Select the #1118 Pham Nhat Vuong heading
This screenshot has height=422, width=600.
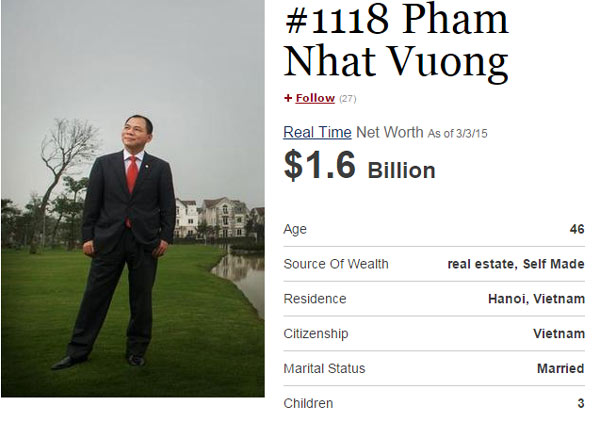396,40
